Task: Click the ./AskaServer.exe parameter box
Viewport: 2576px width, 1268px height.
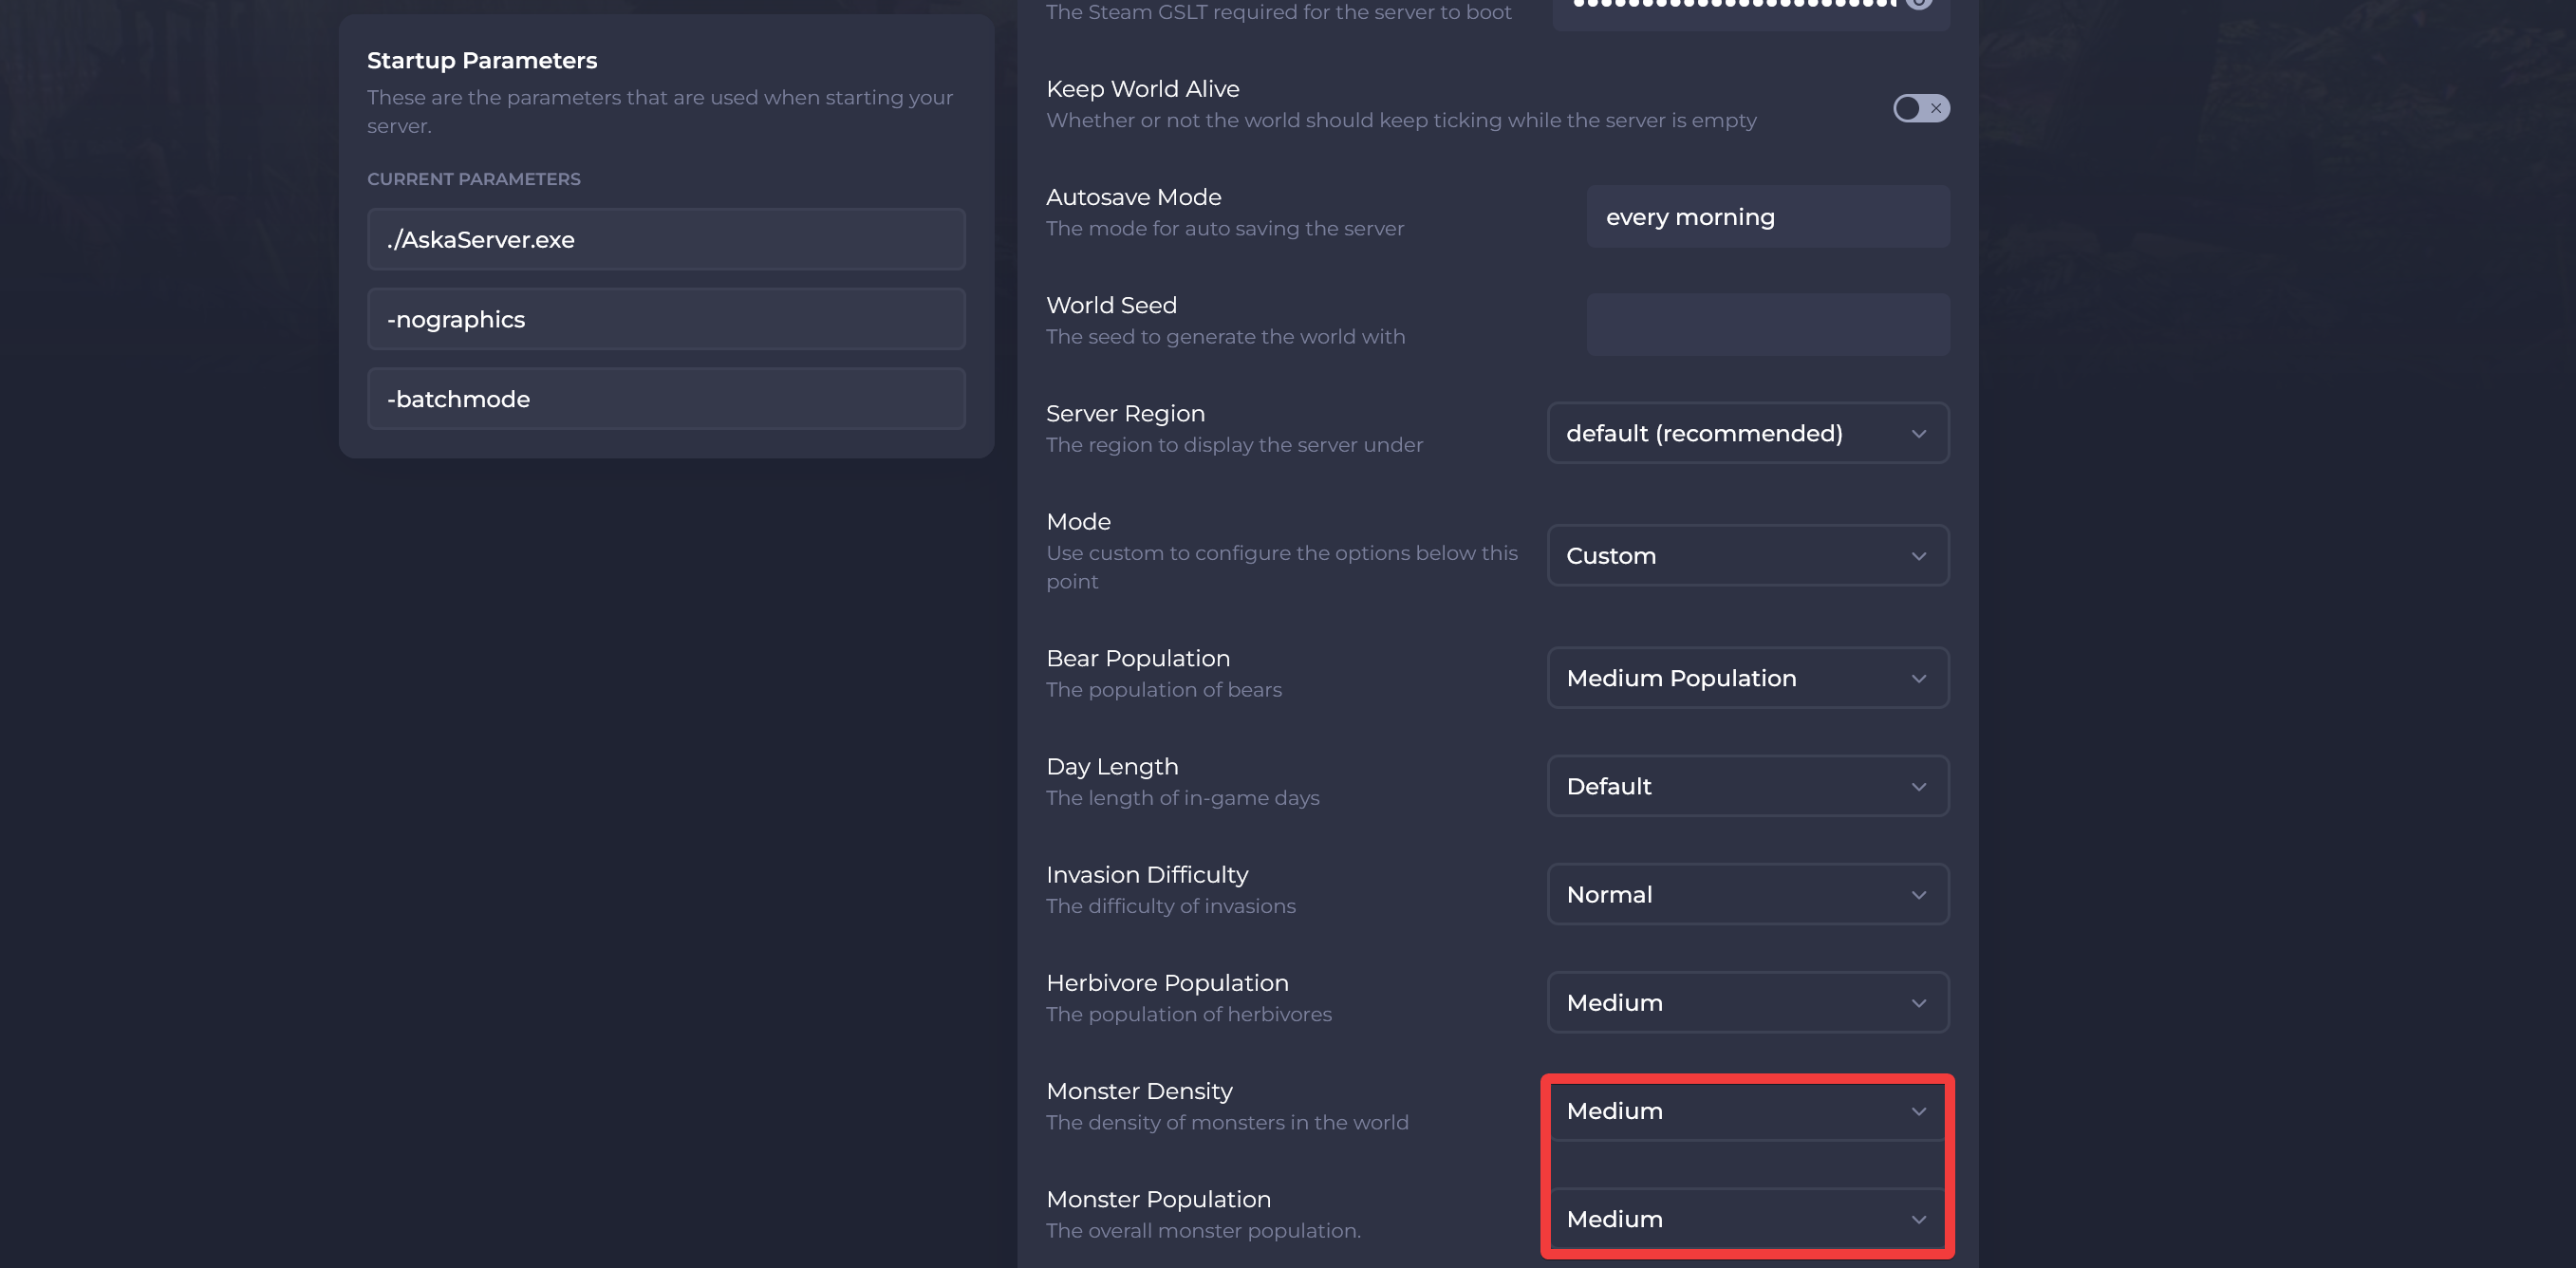Action: tap(666, 239)
